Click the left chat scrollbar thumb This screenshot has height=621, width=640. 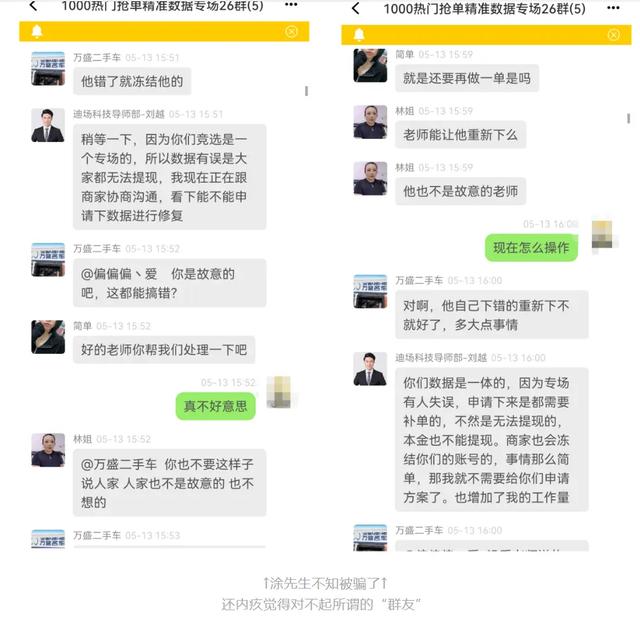click(x=307, y=91)
